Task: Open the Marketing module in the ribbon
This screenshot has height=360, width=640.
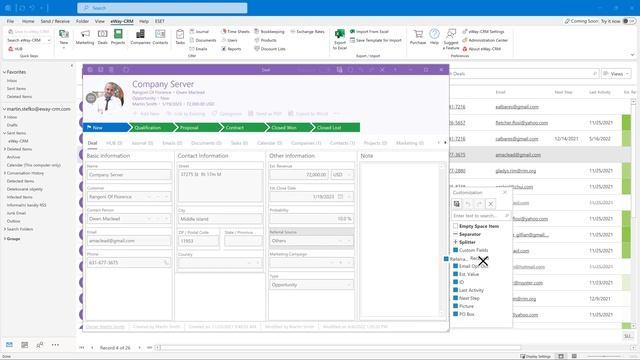Action: coord(85,37)
